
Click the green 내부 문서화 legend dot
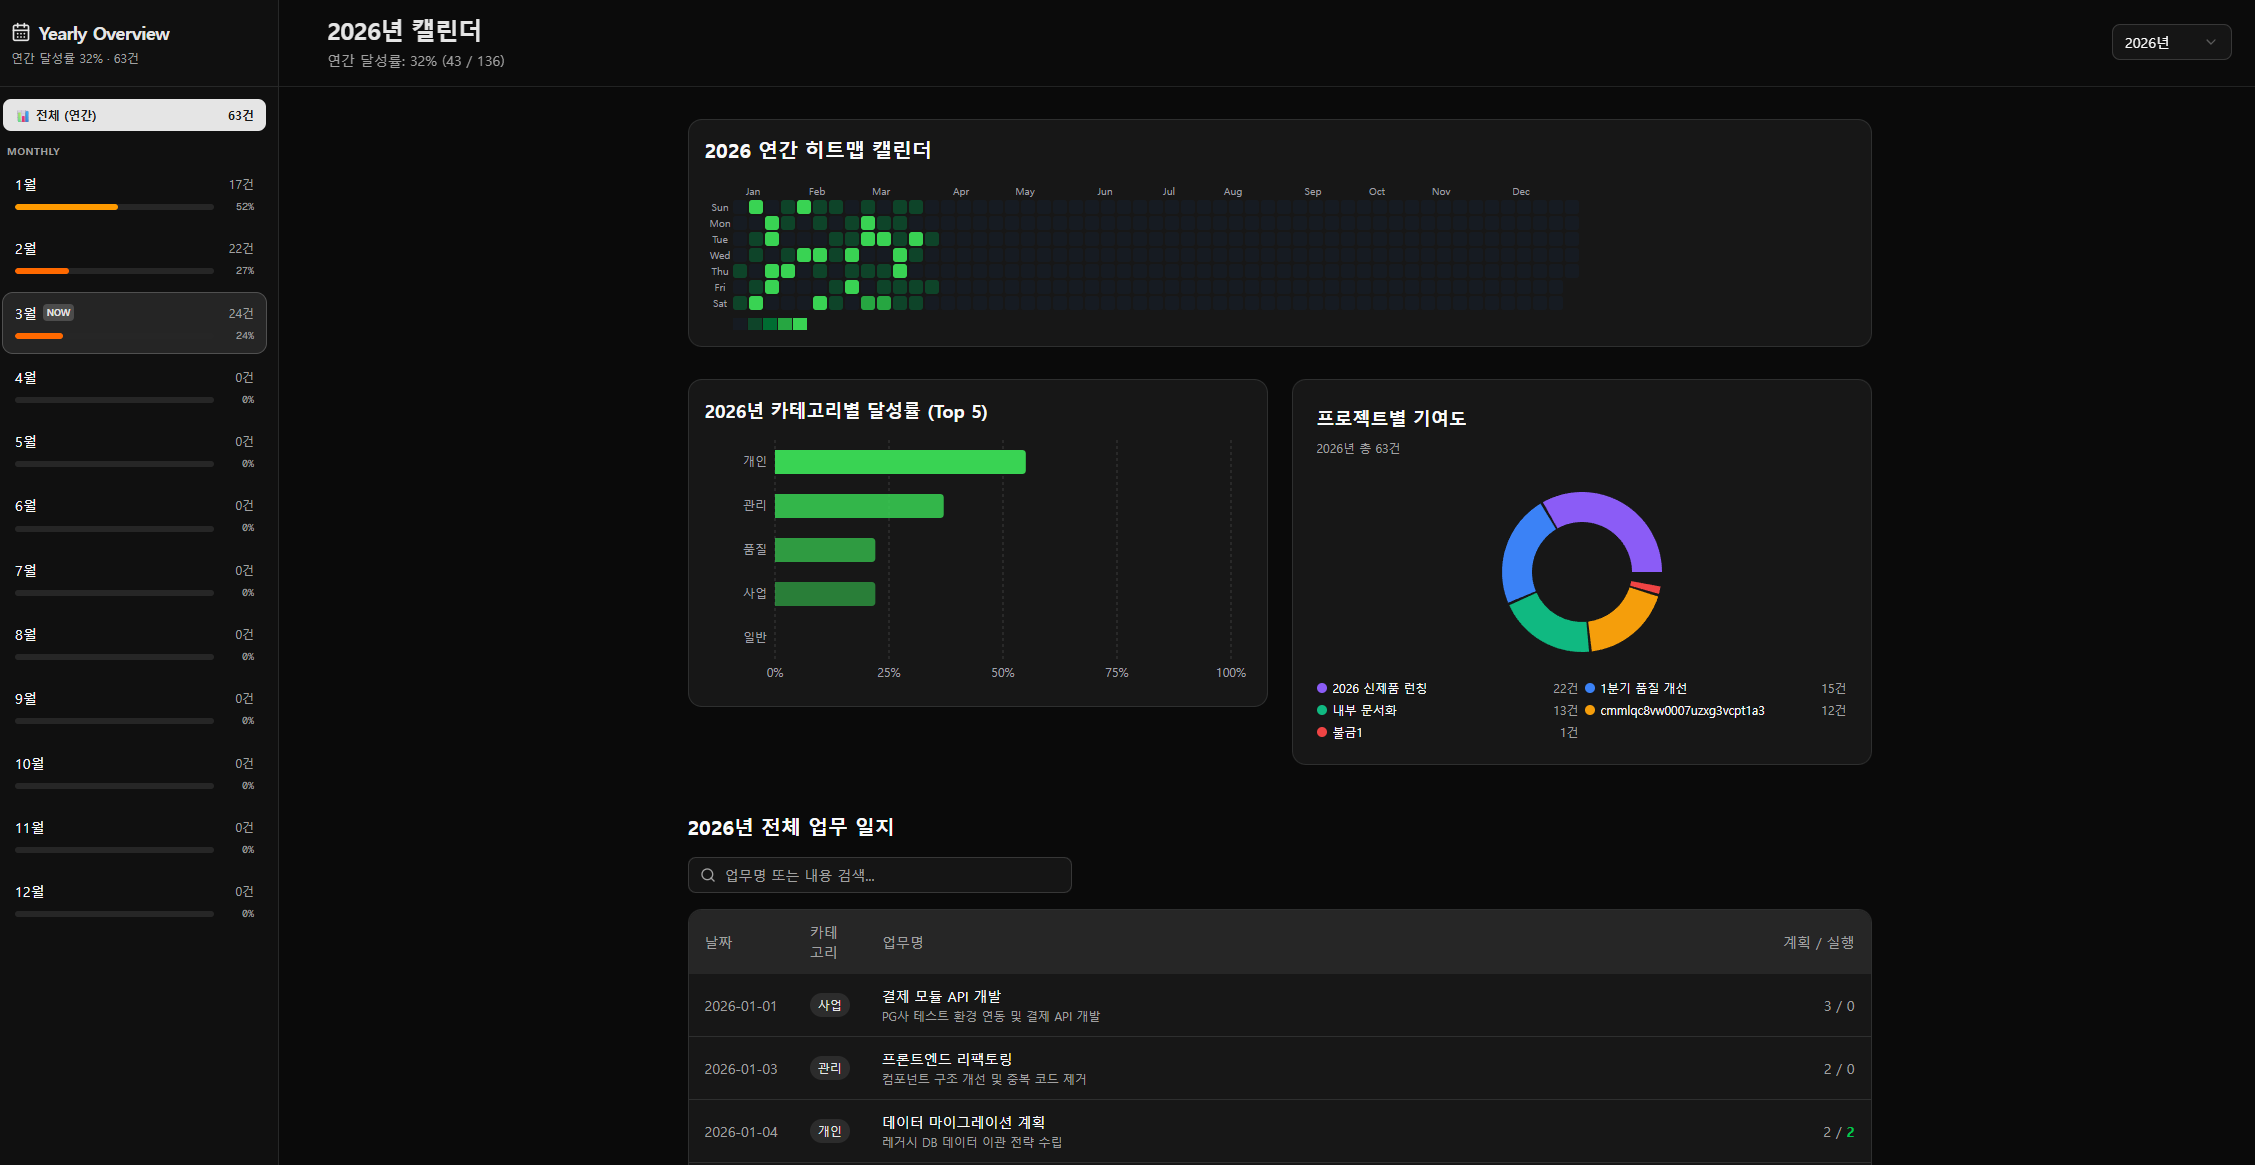pos(1322,710)
